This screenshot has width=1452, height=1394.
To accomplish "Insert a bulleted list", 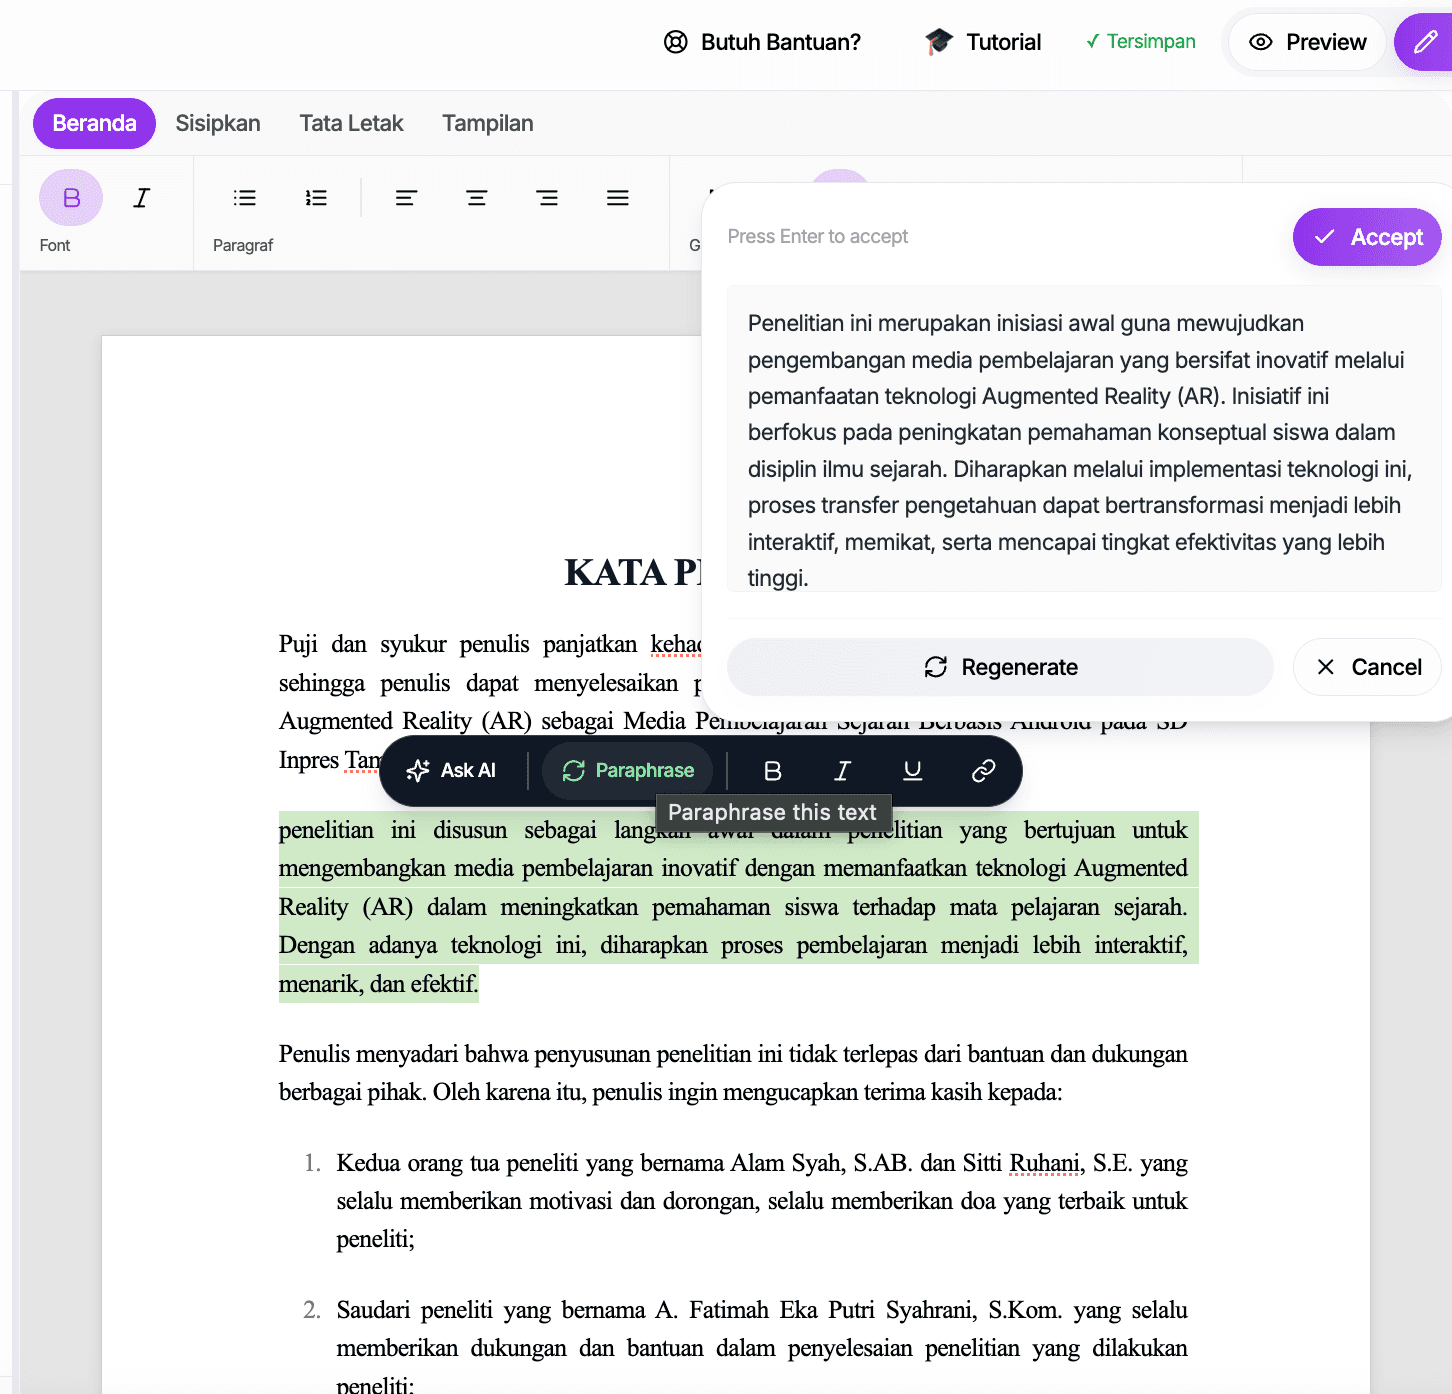I will point(244,198).
